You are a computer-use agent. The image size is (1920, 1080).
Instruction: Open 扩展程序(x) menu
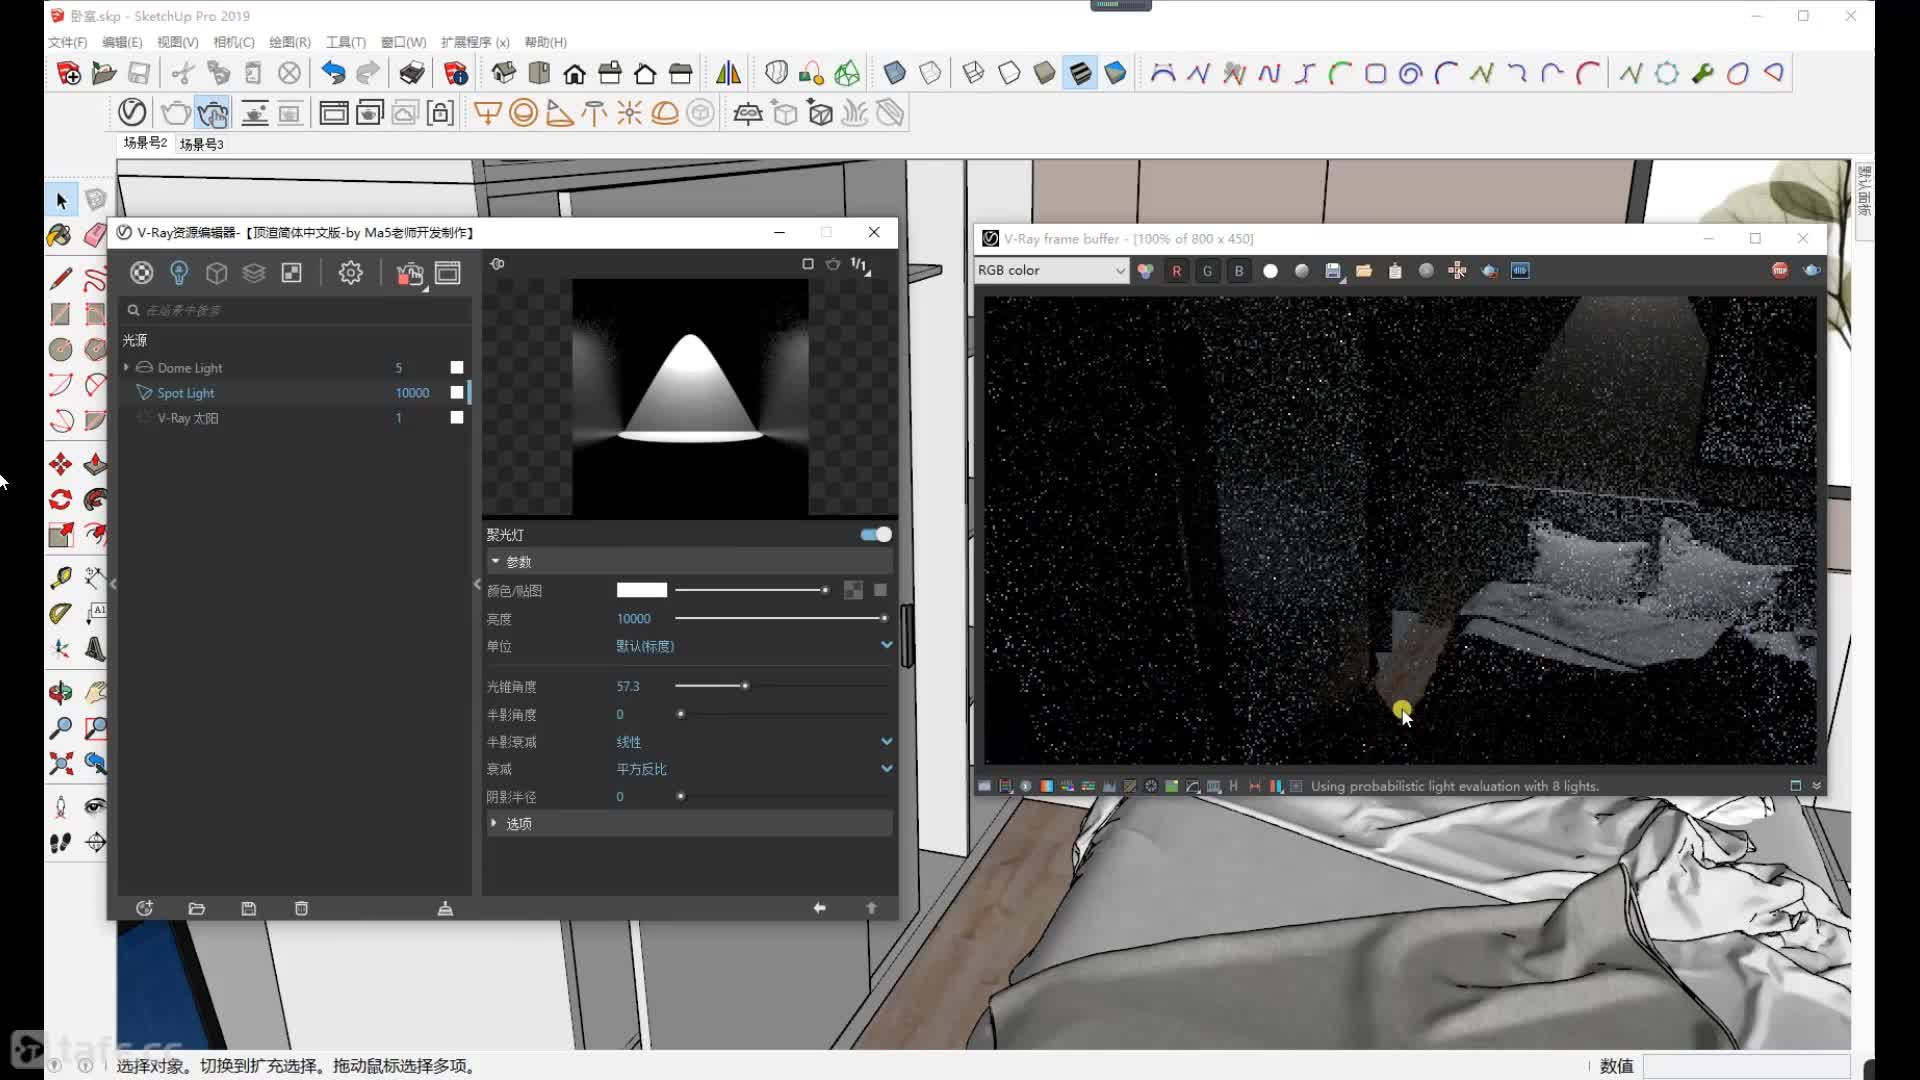pos(475,42)
